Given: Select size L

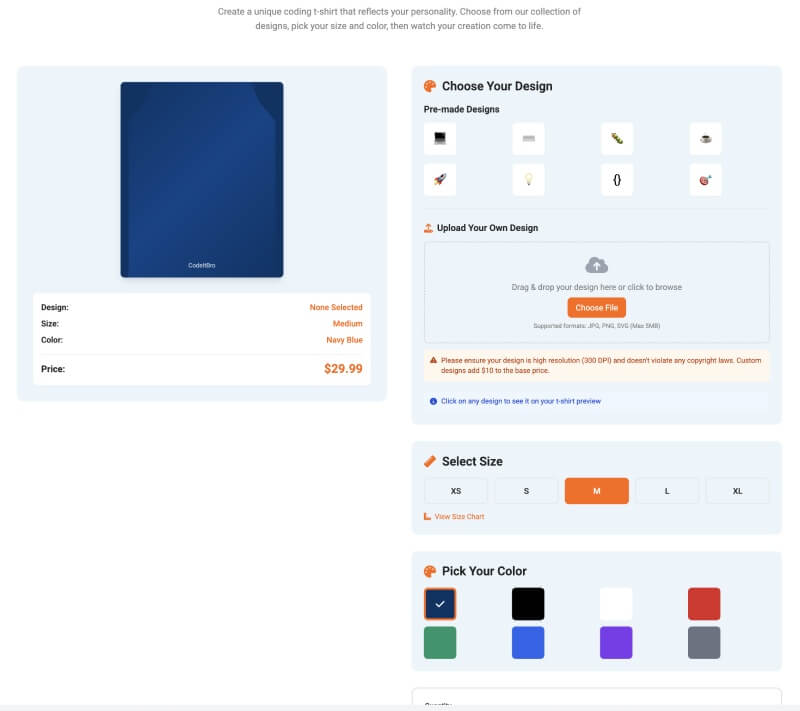Looking at the screenshot, I should coord(667,490).
